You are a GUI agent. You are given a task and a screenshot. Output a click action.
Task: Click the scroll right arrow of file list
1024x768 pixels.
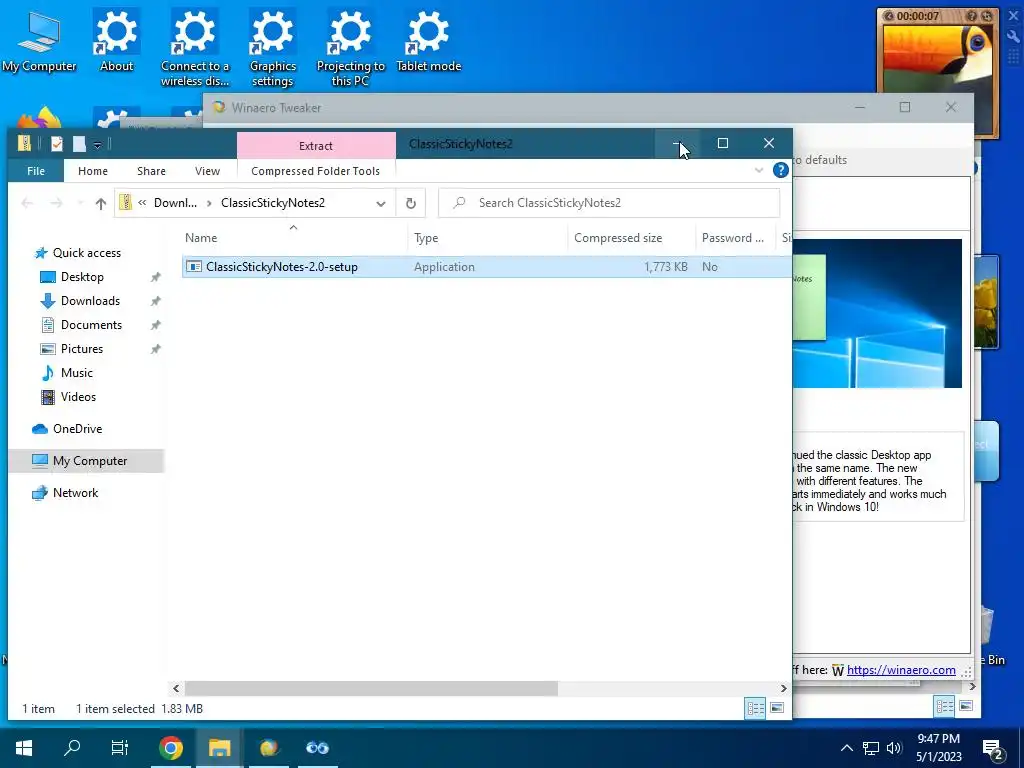point(784,688)
